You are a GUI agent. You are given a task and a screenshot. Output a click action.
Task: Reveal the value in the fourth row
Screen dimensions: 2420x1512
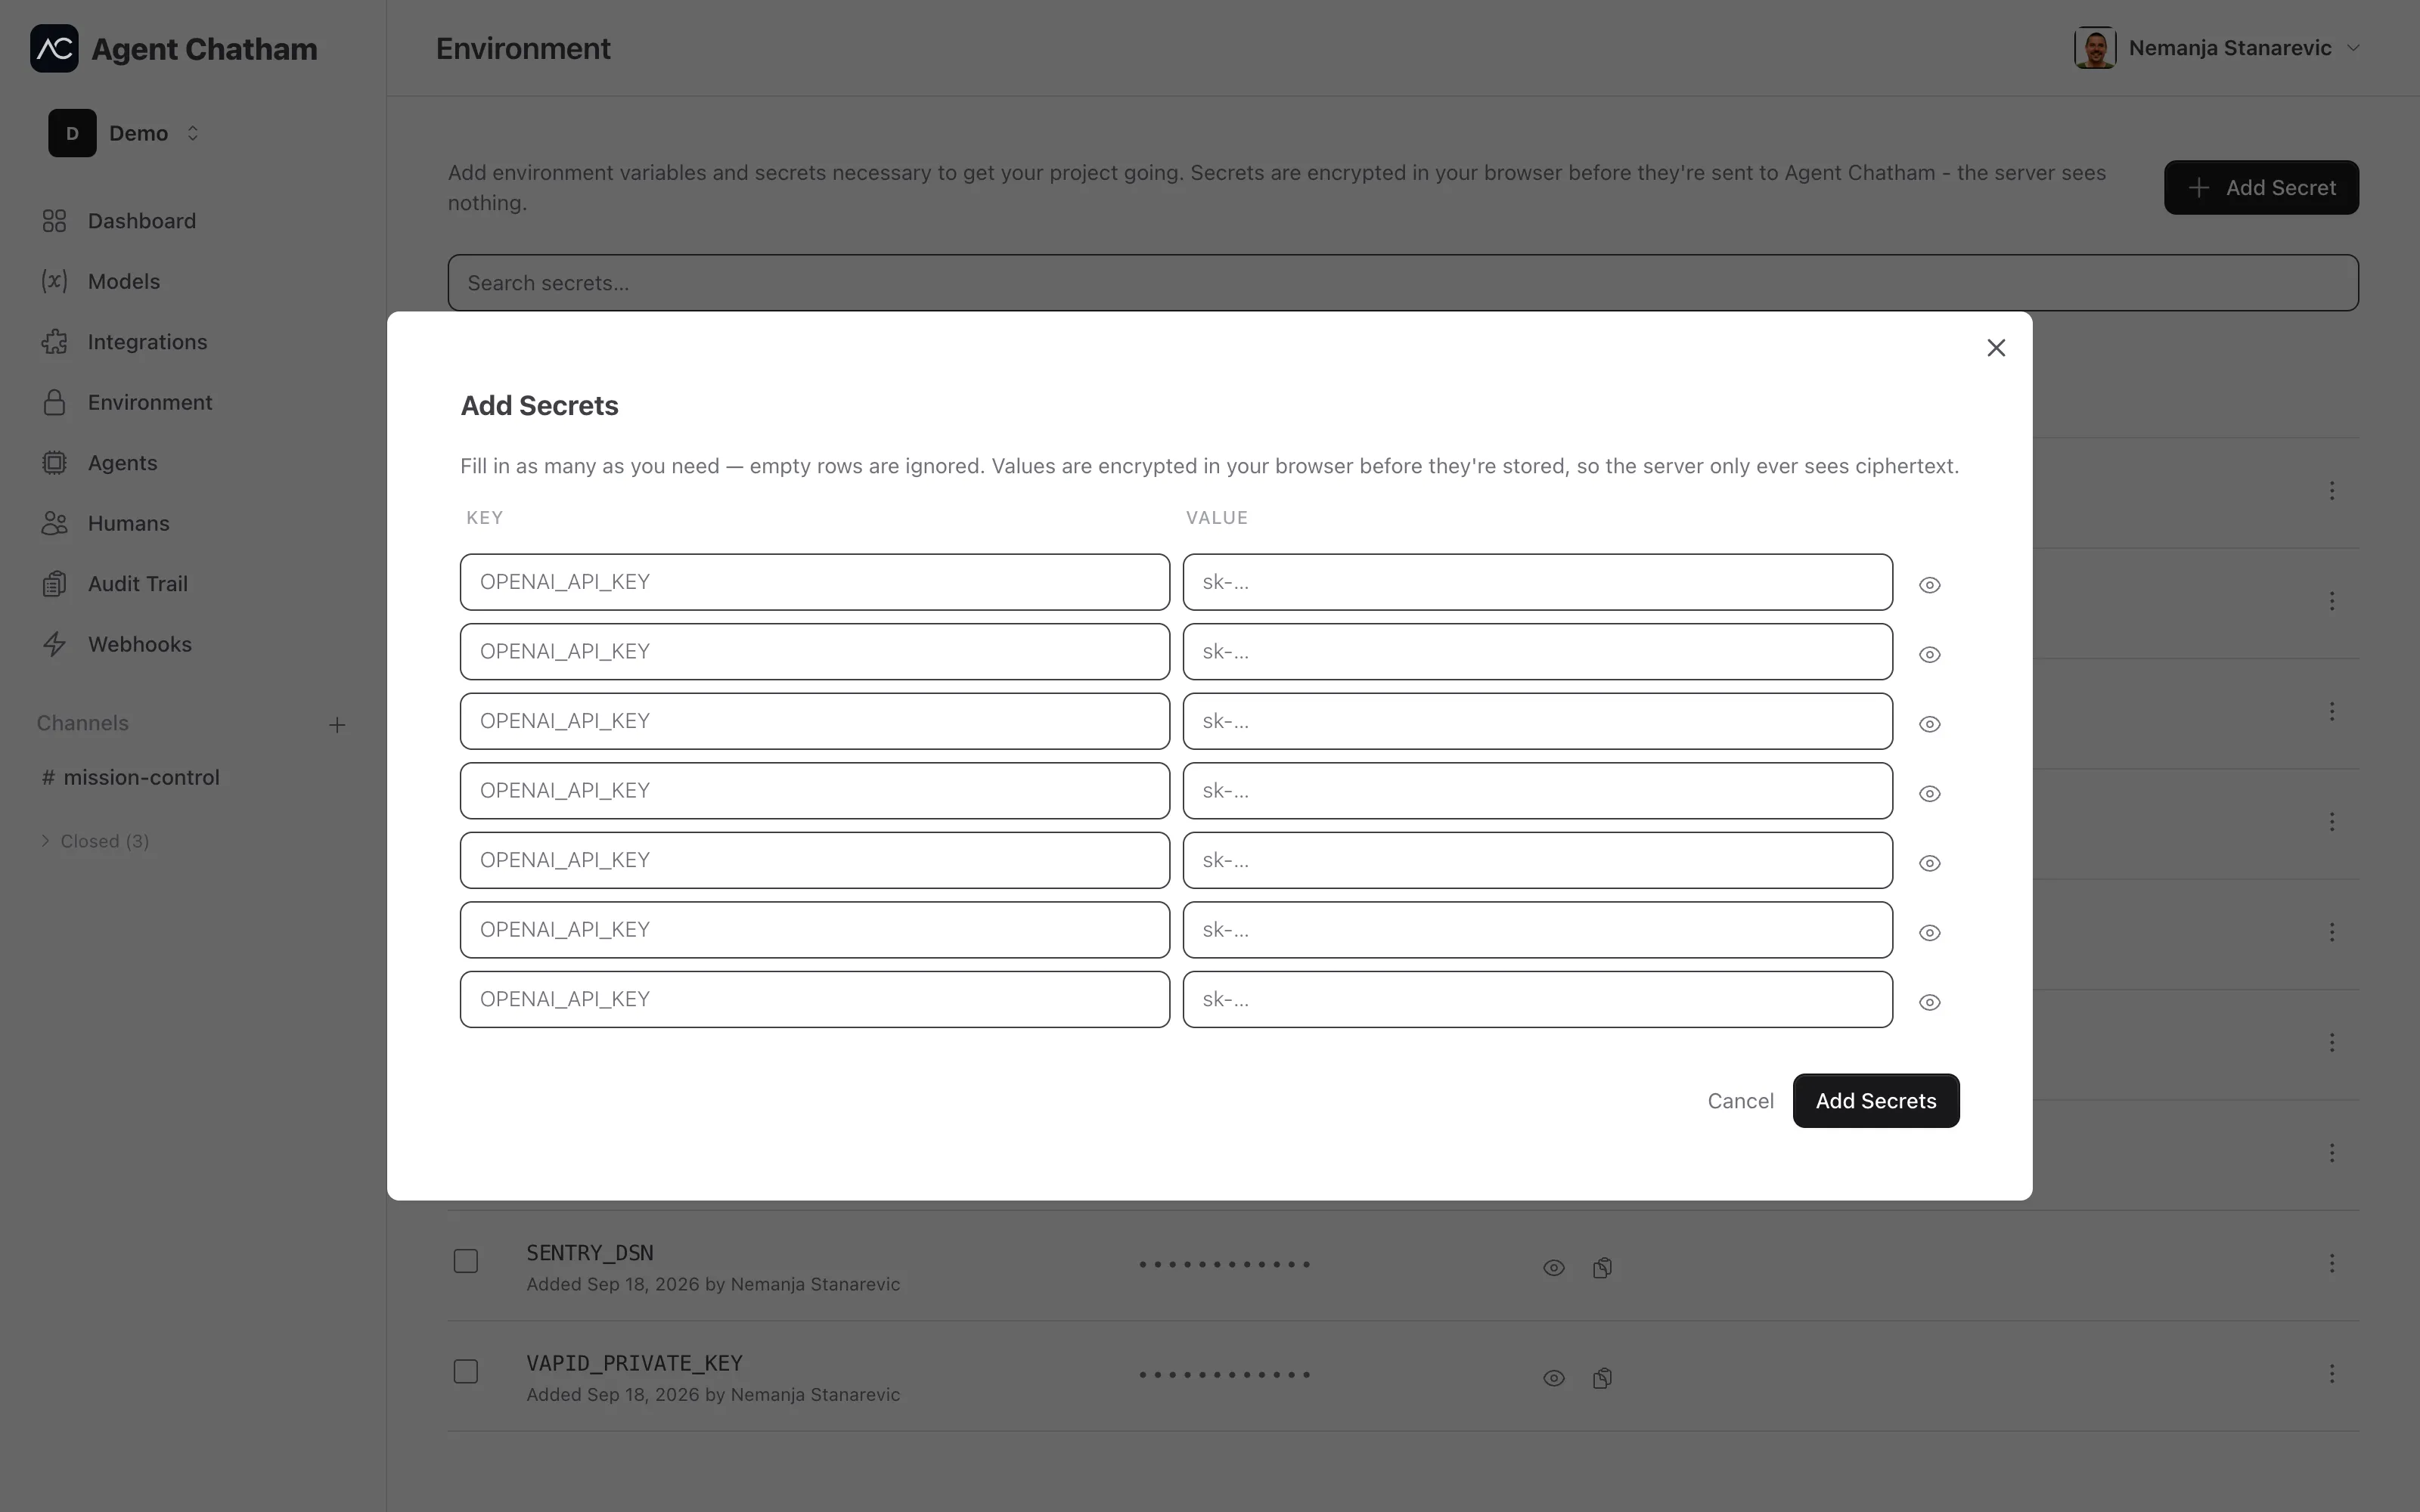(x=1929, y=793)
